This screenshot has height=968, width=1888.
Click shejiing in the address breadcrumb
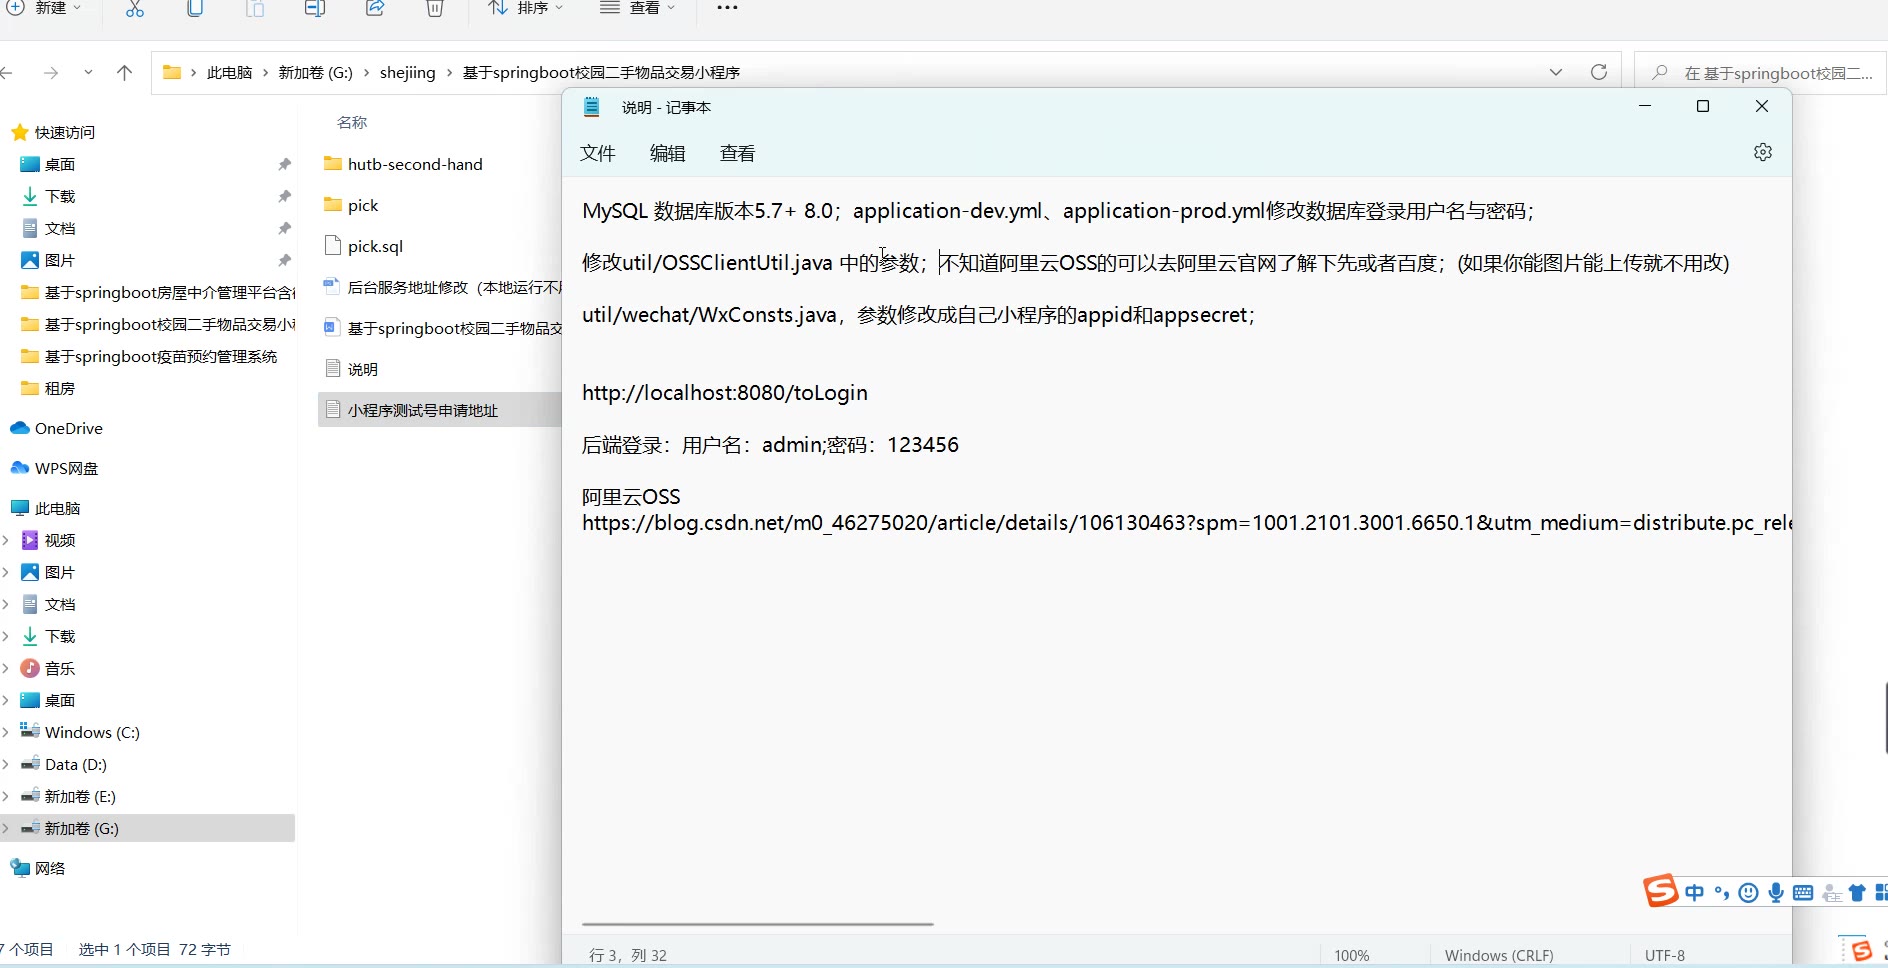pyautogui.click(x=408, y=73)
